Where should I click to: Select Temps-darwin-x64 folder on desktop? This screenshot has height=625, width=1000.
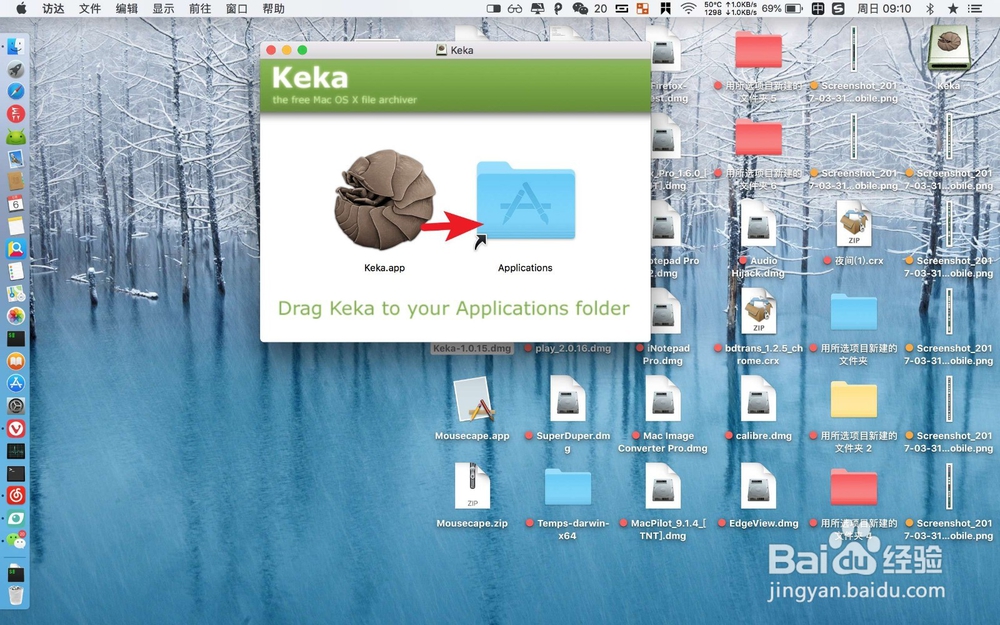[568, 488]
